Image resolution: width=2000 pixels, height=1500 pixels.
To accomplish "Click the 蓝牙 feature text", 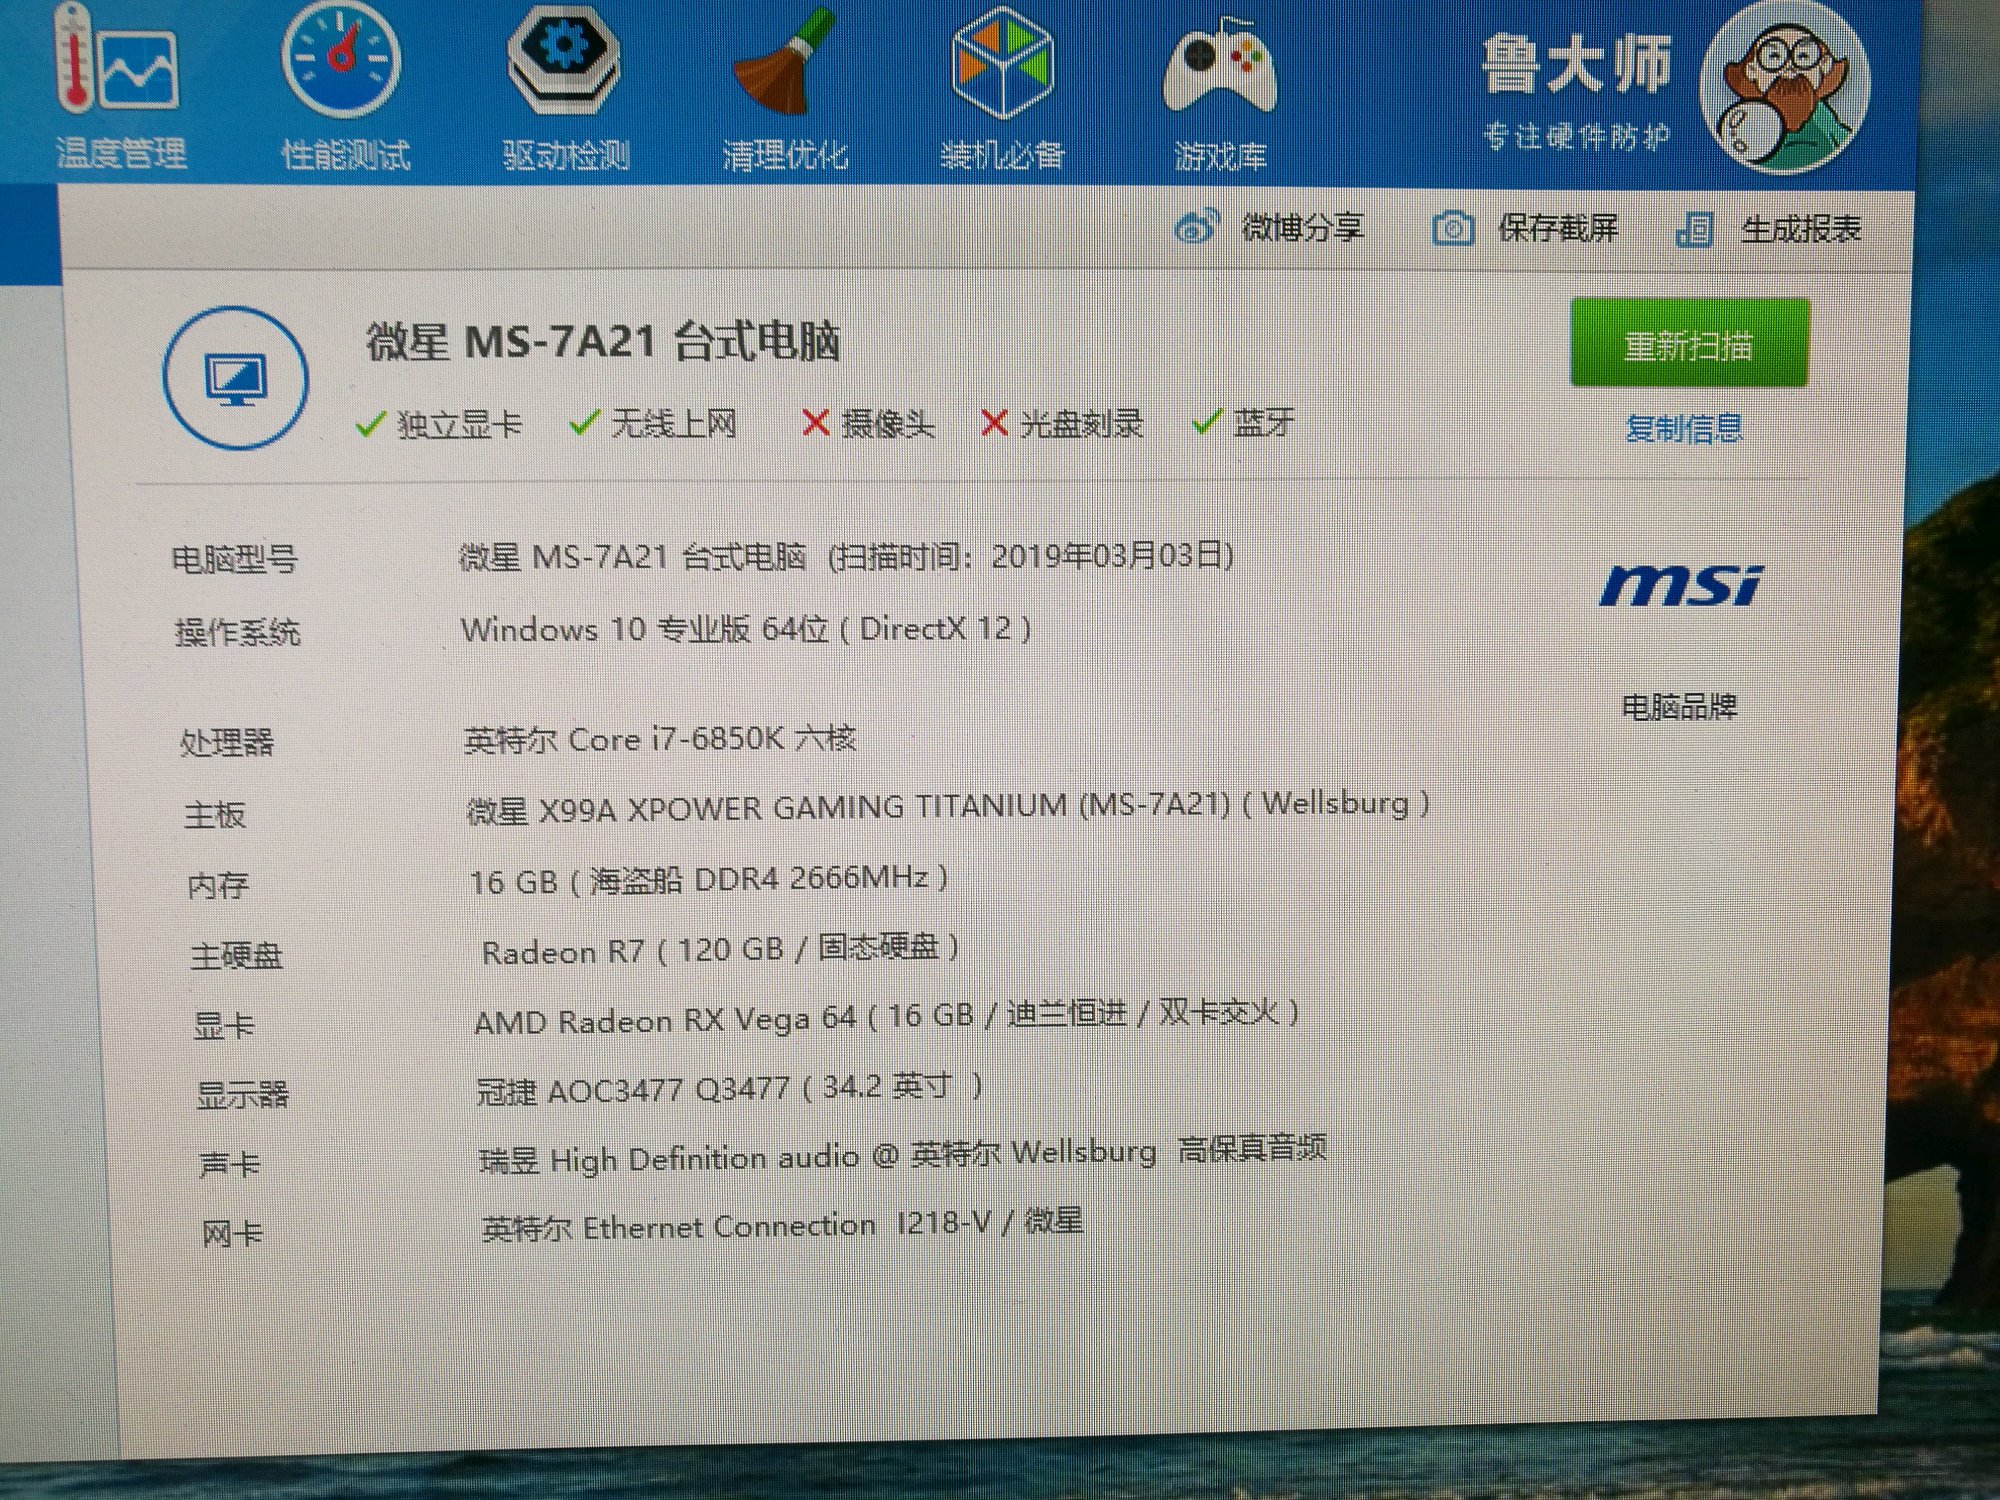I will pyautogui.click(x=1263, y=423).
